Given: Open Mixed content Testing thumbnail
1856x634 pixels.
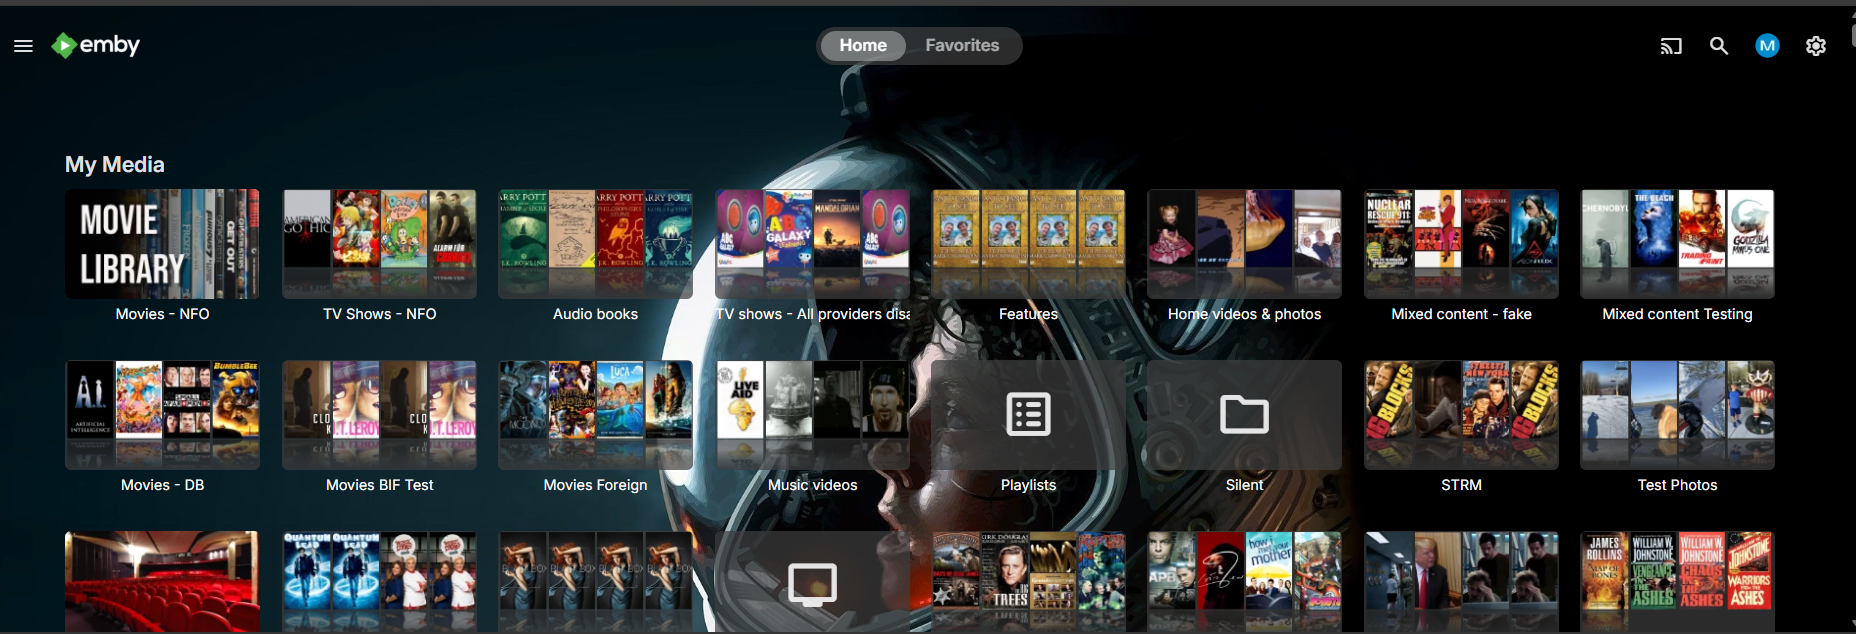Looking at the screenshot, I should [1677, 244].
